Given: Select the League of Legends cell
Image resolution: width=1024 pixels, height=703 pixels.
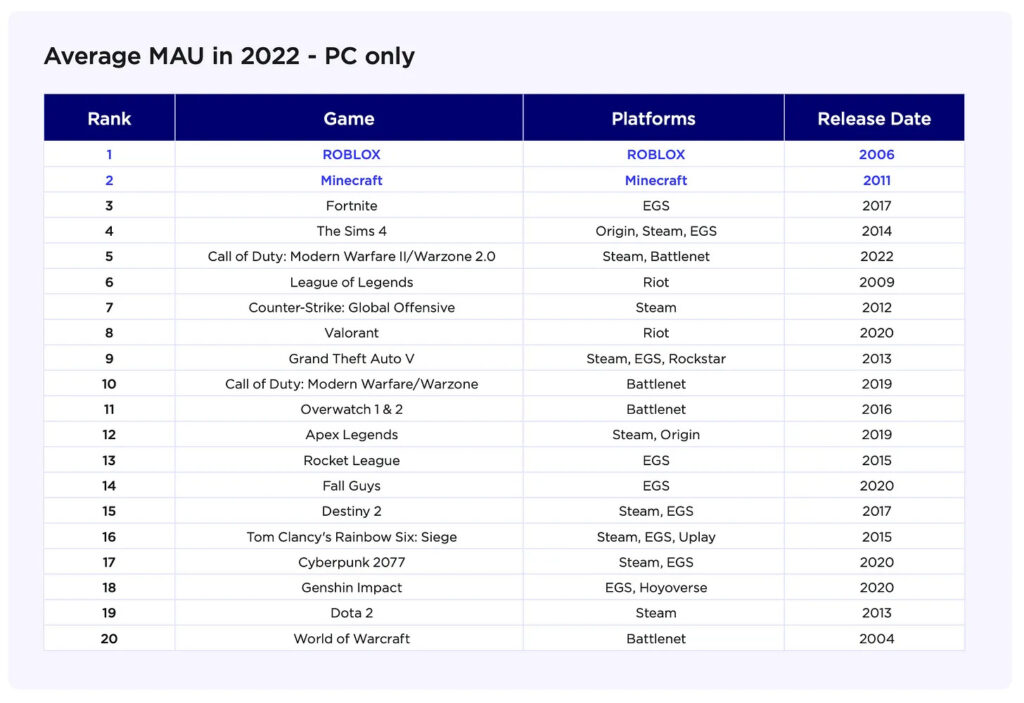Looking at the screenshot, I should (351, 282).
